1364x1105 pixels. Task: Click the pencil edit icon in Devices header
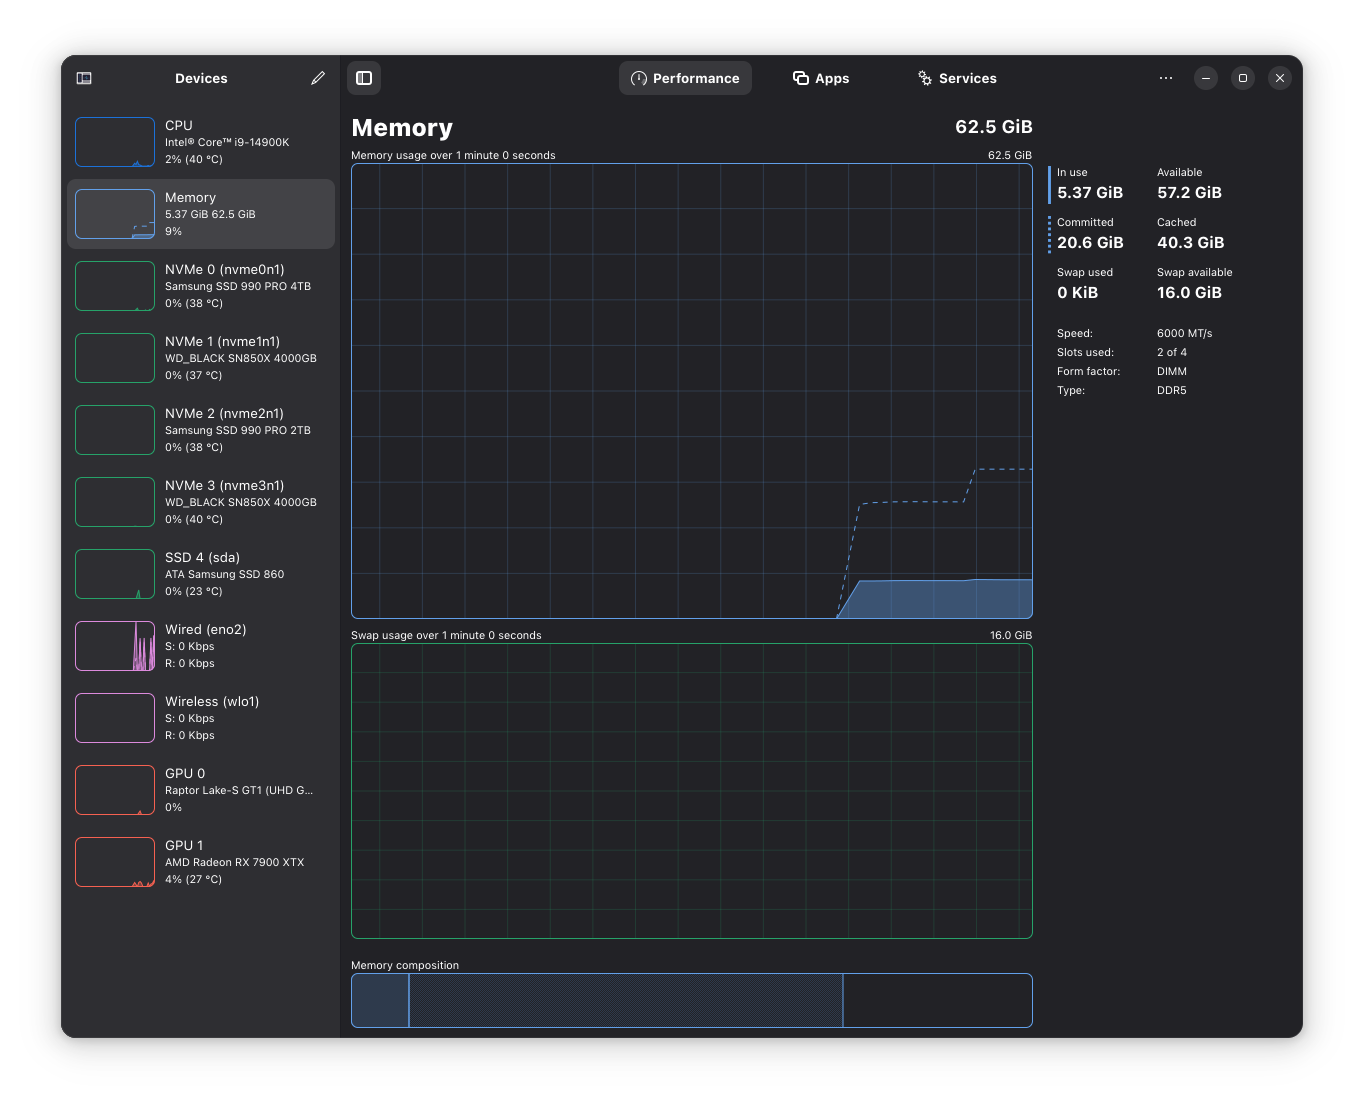(x=318, y=78)
